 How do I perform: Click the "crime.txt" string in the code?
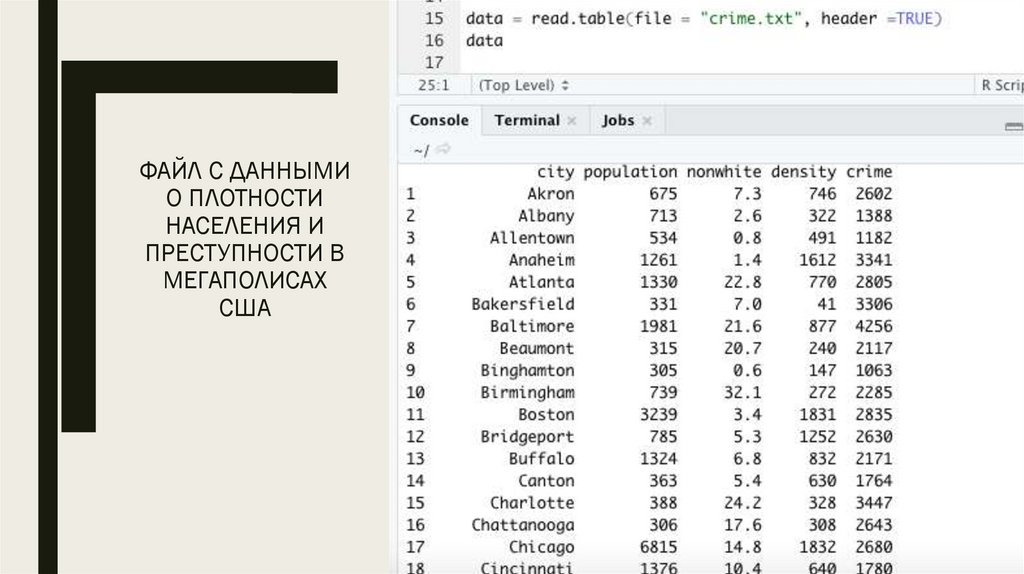758,19
